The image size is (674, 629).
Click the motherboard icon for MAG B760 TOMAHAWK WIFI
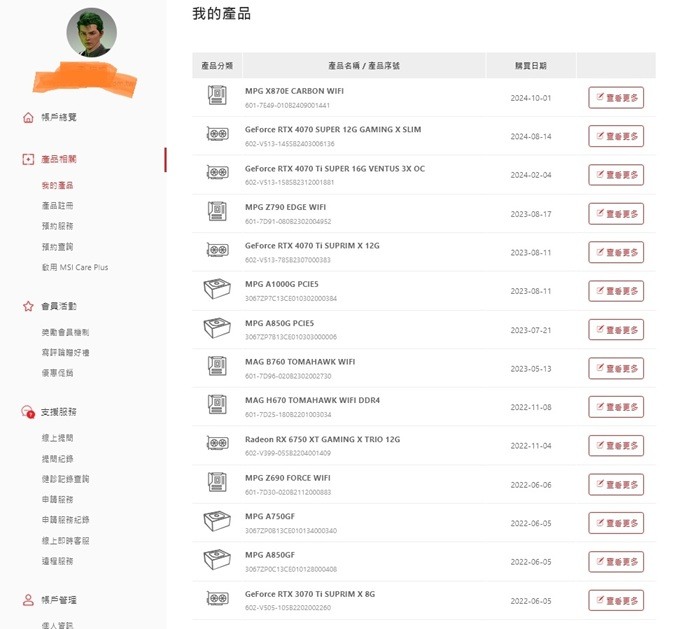[x=217, y=366]
